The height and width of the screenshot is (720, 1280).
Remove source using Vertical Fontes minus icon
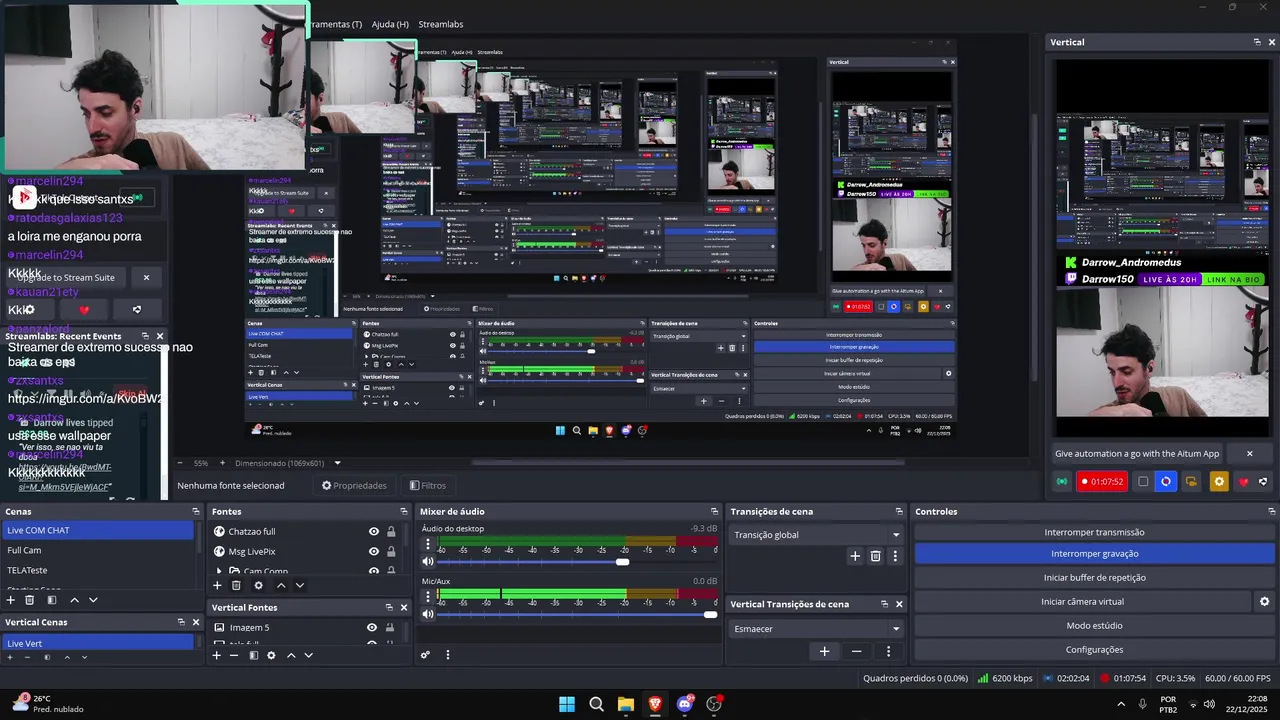click(234, 655)
